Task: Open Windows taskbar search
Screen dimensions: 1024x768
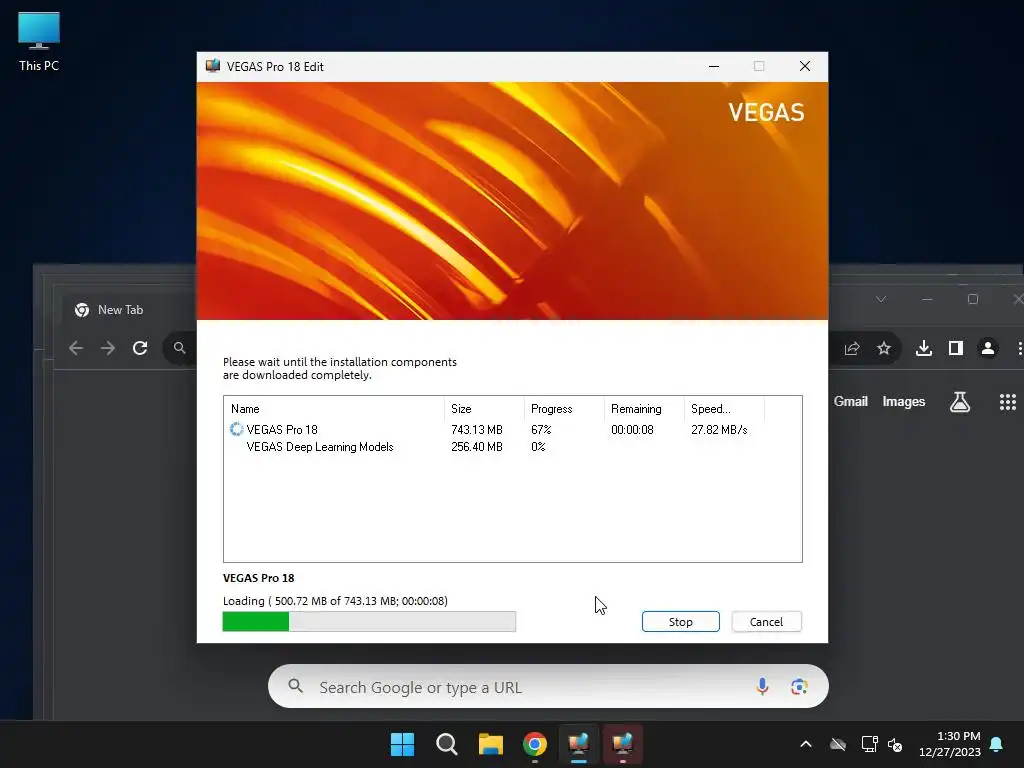Action: point(447,744)
